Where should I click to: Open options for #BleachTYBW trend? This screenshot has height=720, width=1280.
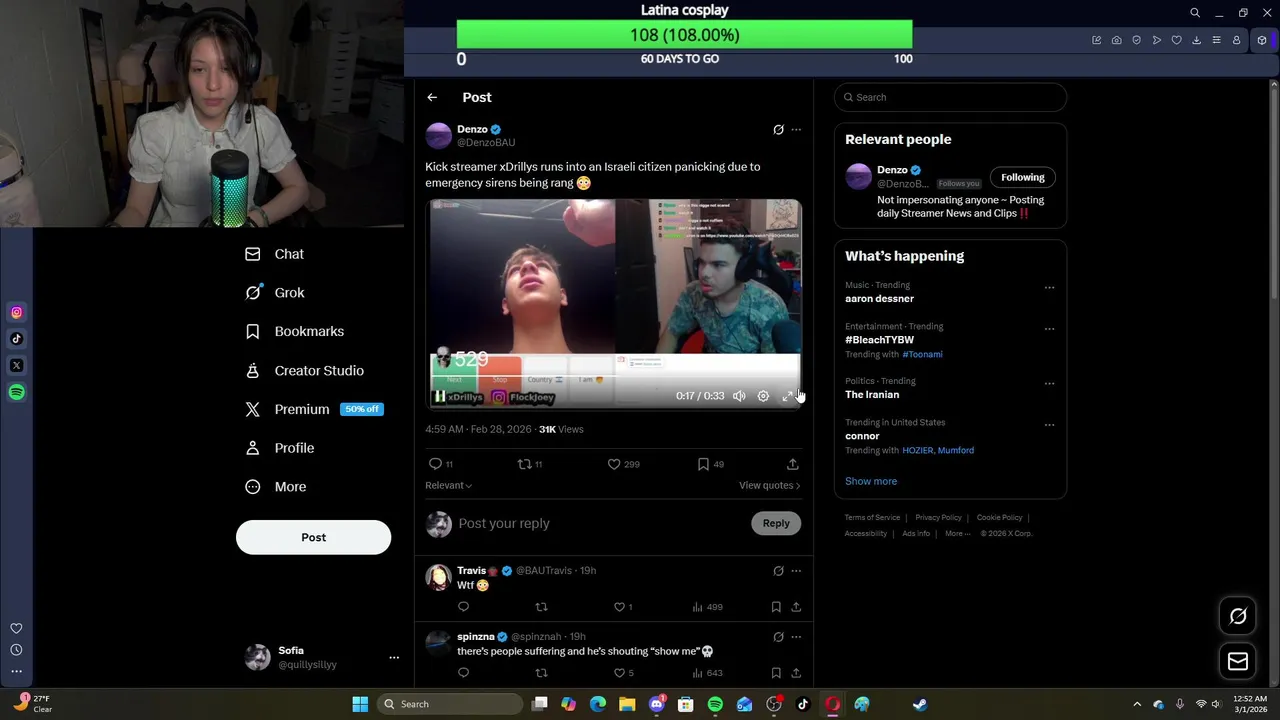(x=1049, y=328)
